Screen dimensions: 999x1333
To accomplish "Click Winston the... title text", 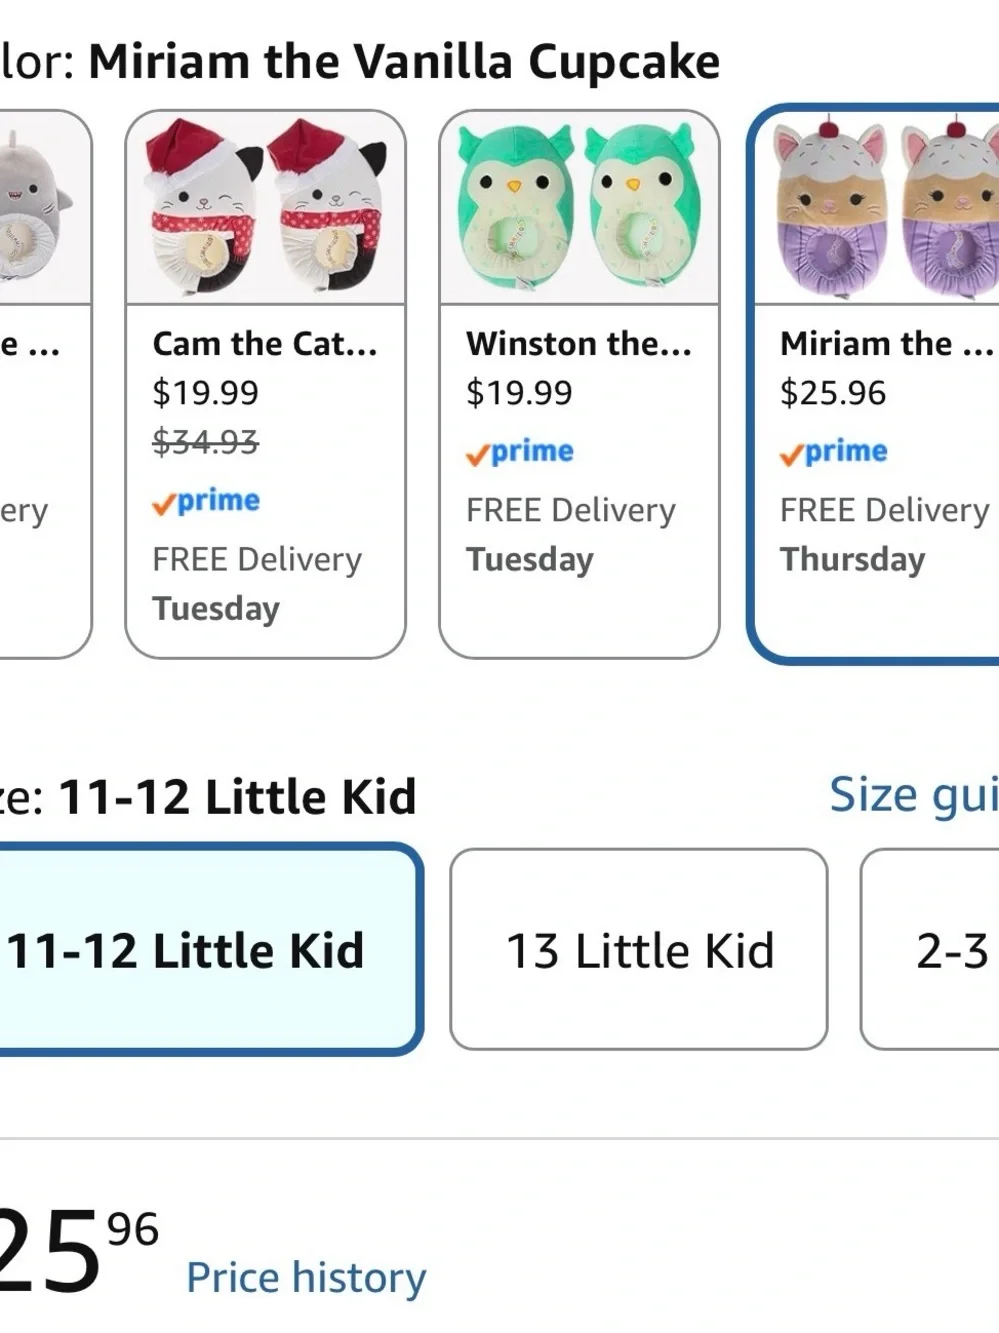I will point(579,344).
